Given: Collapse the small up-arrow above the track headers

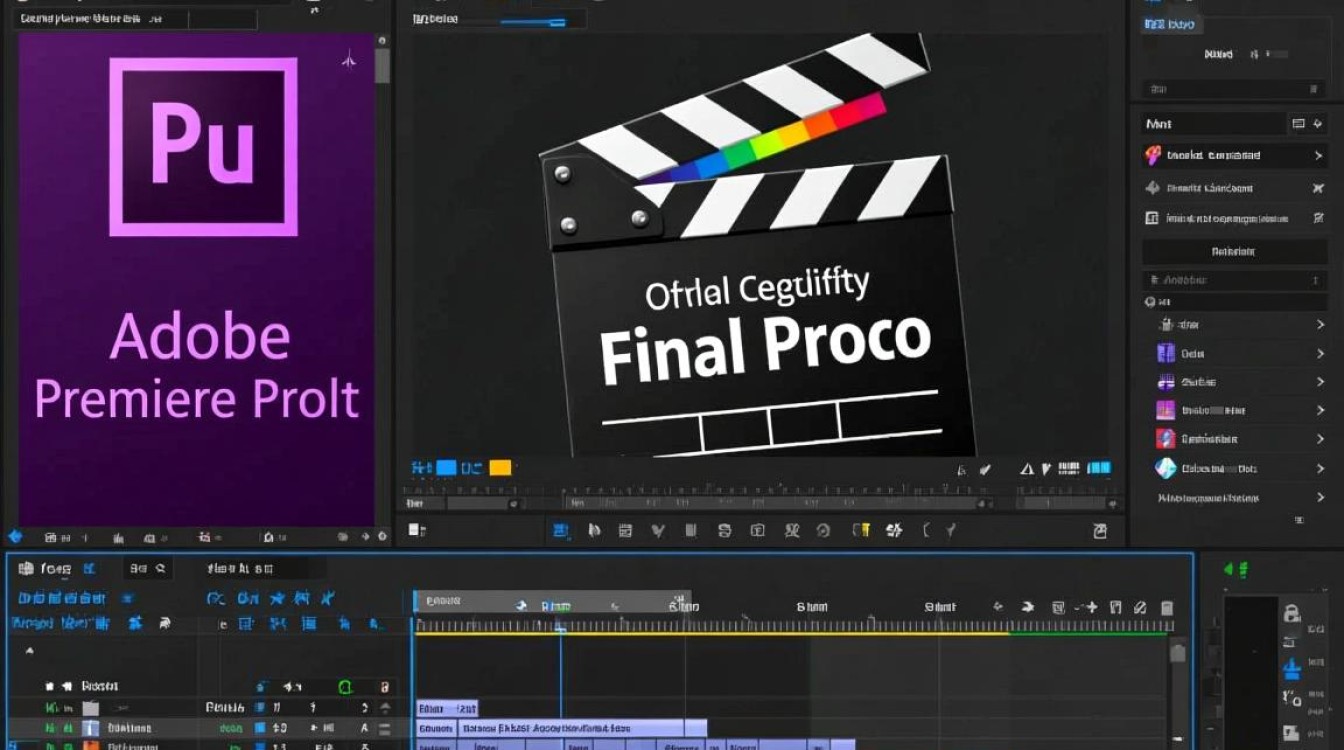Looking at the screenshot, I should tap(29, 651).
